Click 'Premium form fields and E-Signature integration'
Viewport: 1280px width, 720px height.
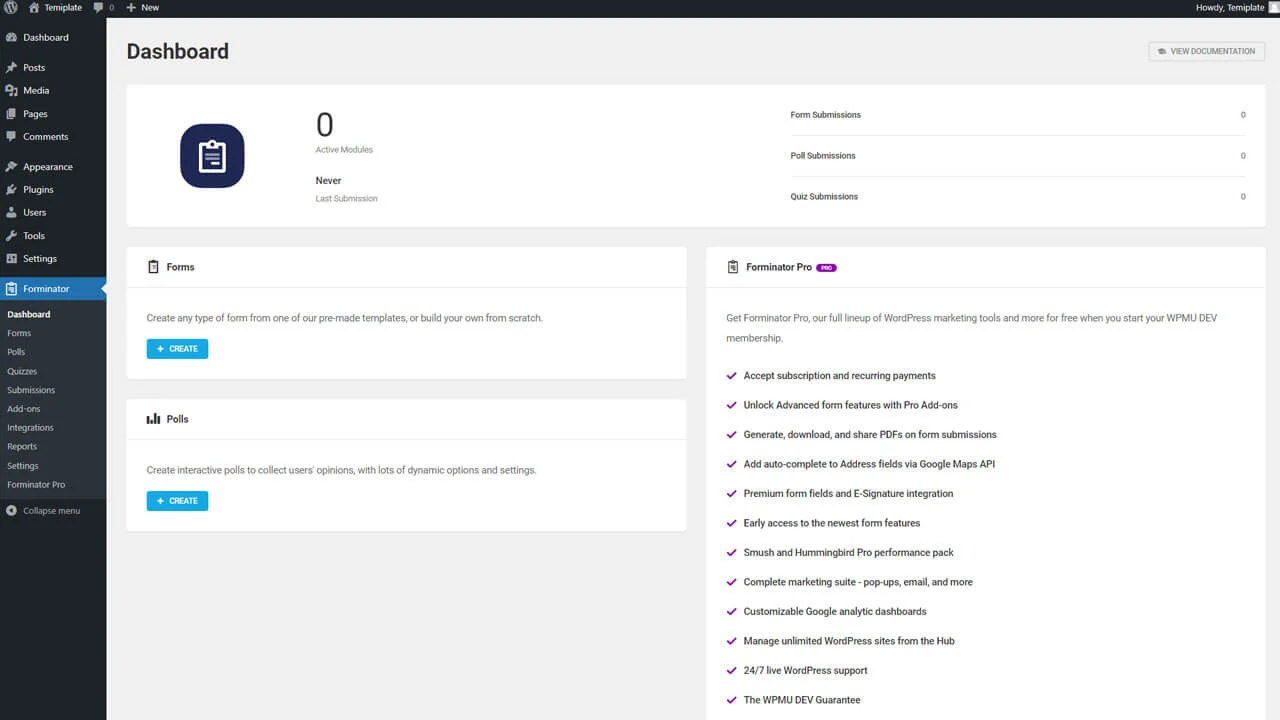[x=848, y=494]
